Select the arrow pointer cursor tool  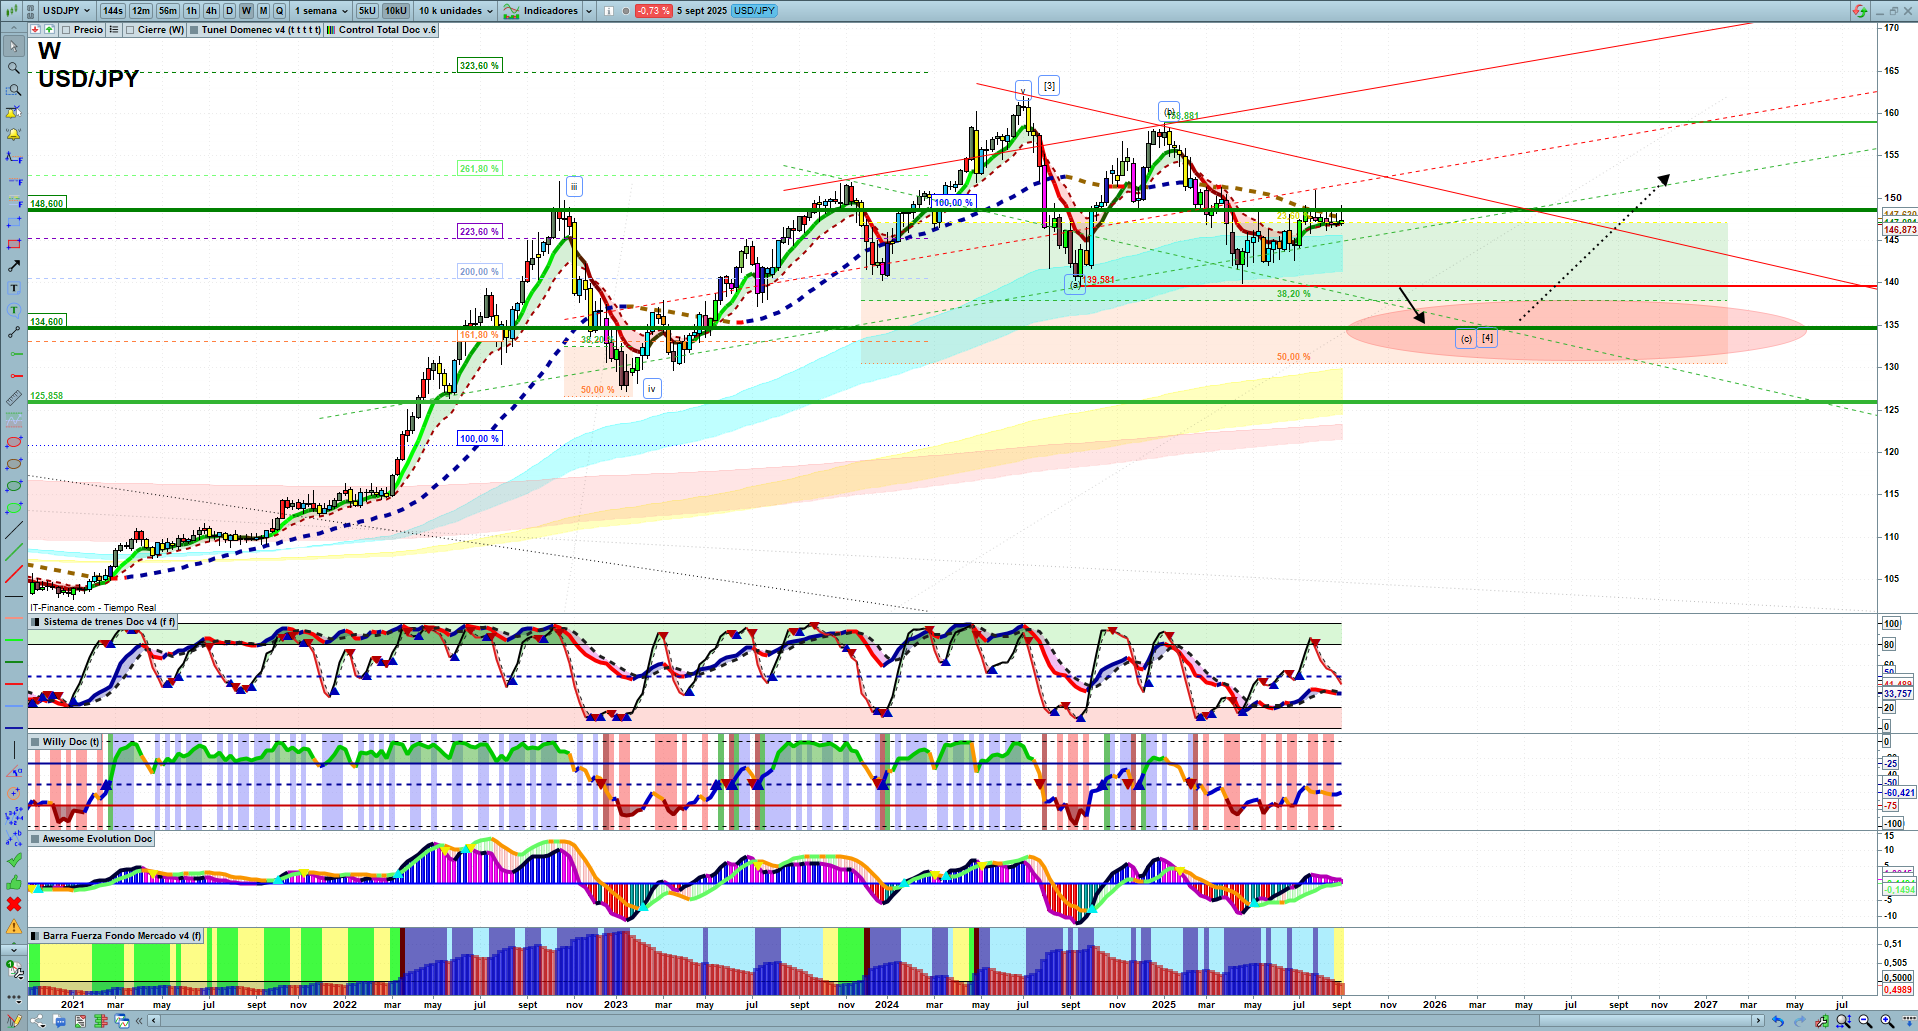pyautogui.click(x=14, y=46)
